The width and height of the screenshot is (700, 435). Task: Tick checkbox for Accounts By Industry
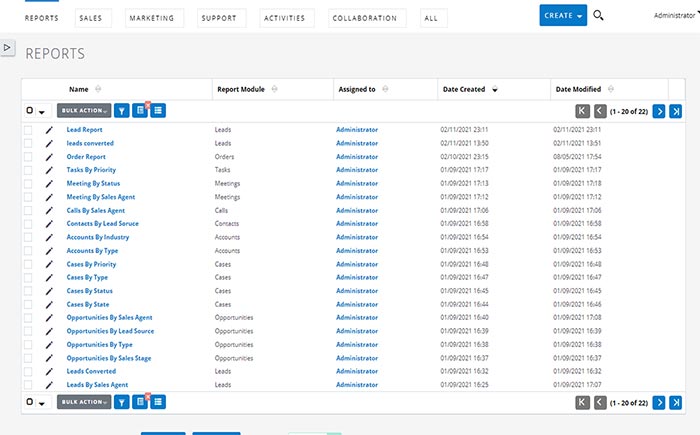tap(28, 237)
